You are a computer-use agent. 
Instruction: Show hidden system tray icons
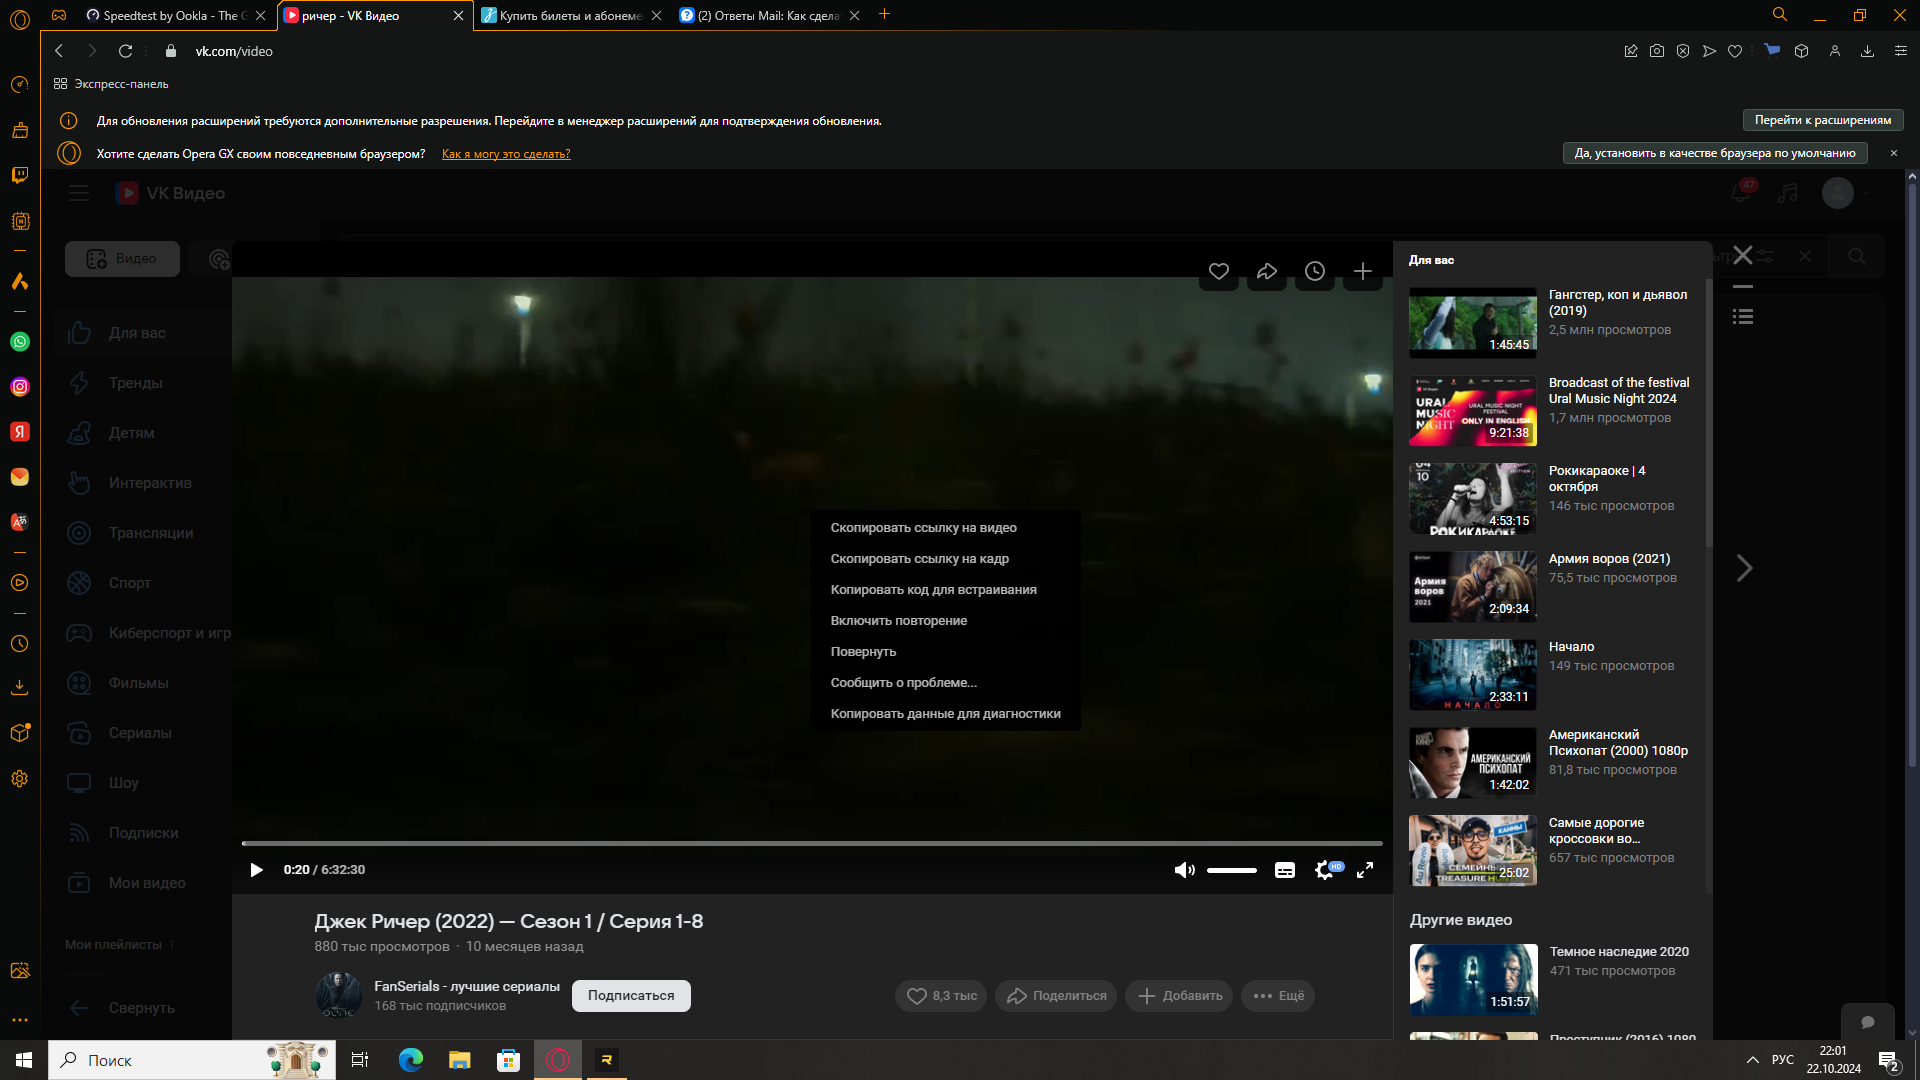[x=1752, y=1060]
